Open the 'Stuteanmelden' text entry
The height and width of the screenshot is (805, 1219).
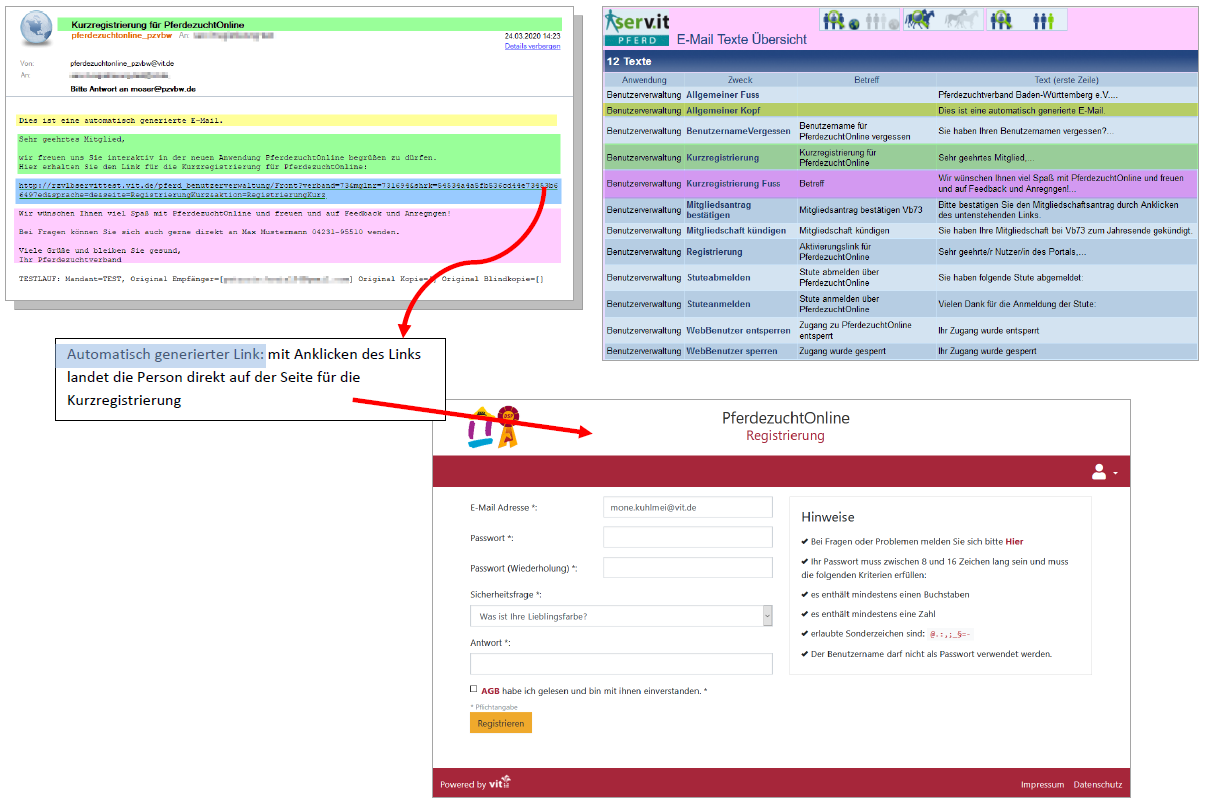coord(718,304)
